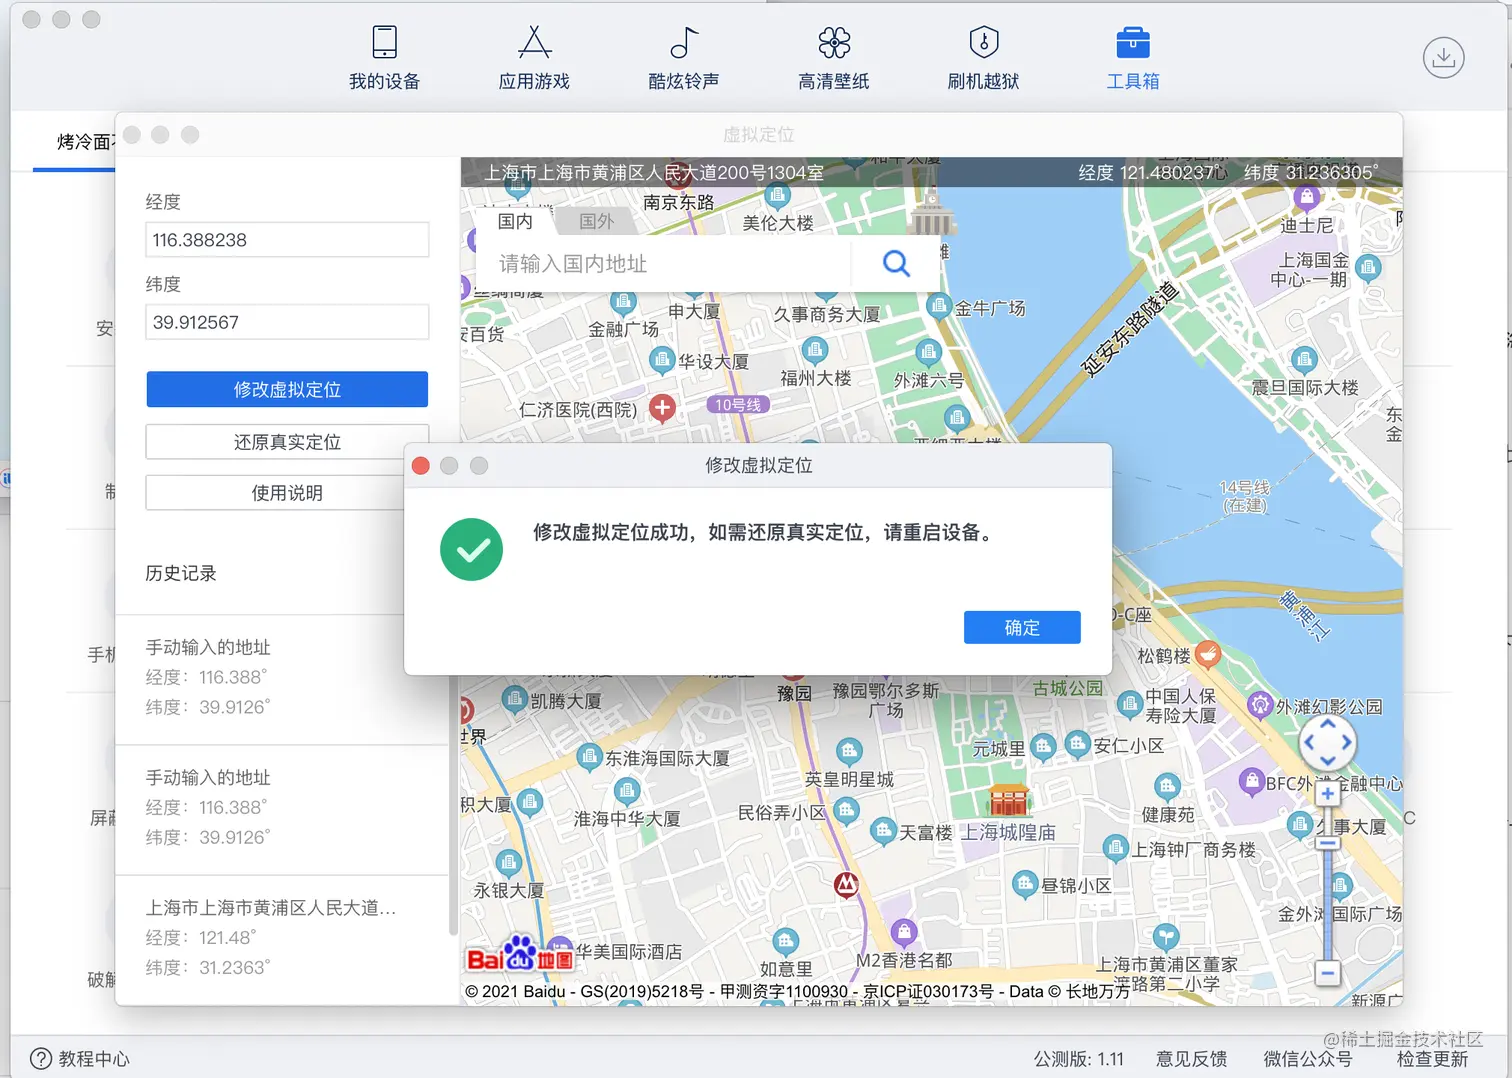Focus the 纬度 latitude input field
This screenshot has width=1512, height=1078.
[x=287, y=322]
